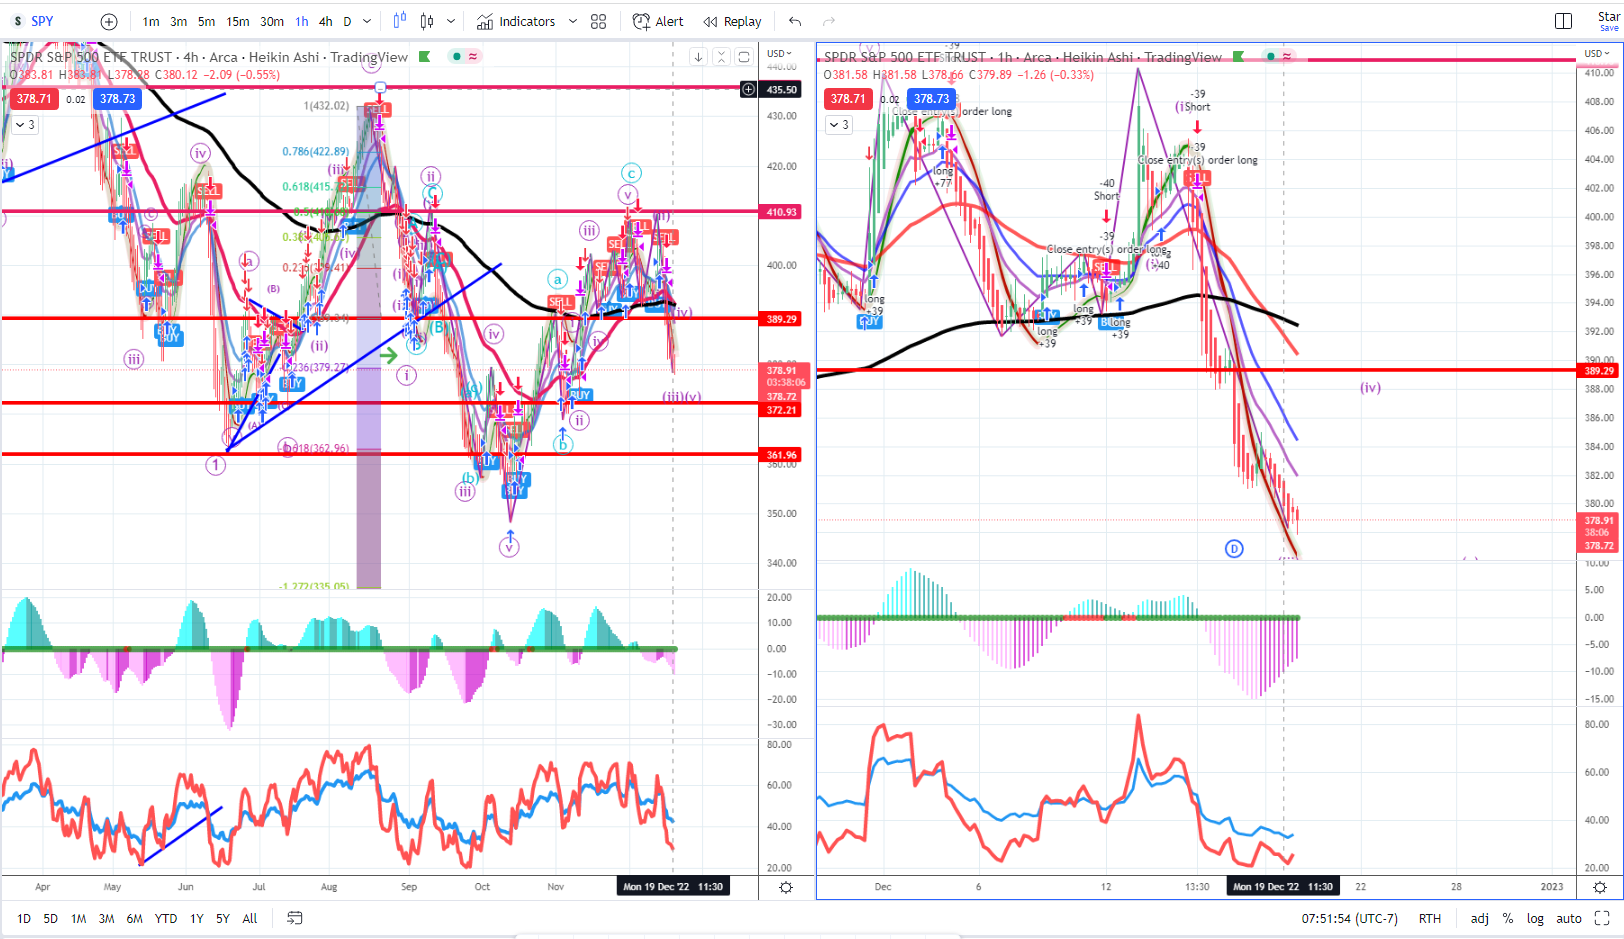1624x939 pixels.
Task: Open the Indicators dialog
Action: coord(516,21)
